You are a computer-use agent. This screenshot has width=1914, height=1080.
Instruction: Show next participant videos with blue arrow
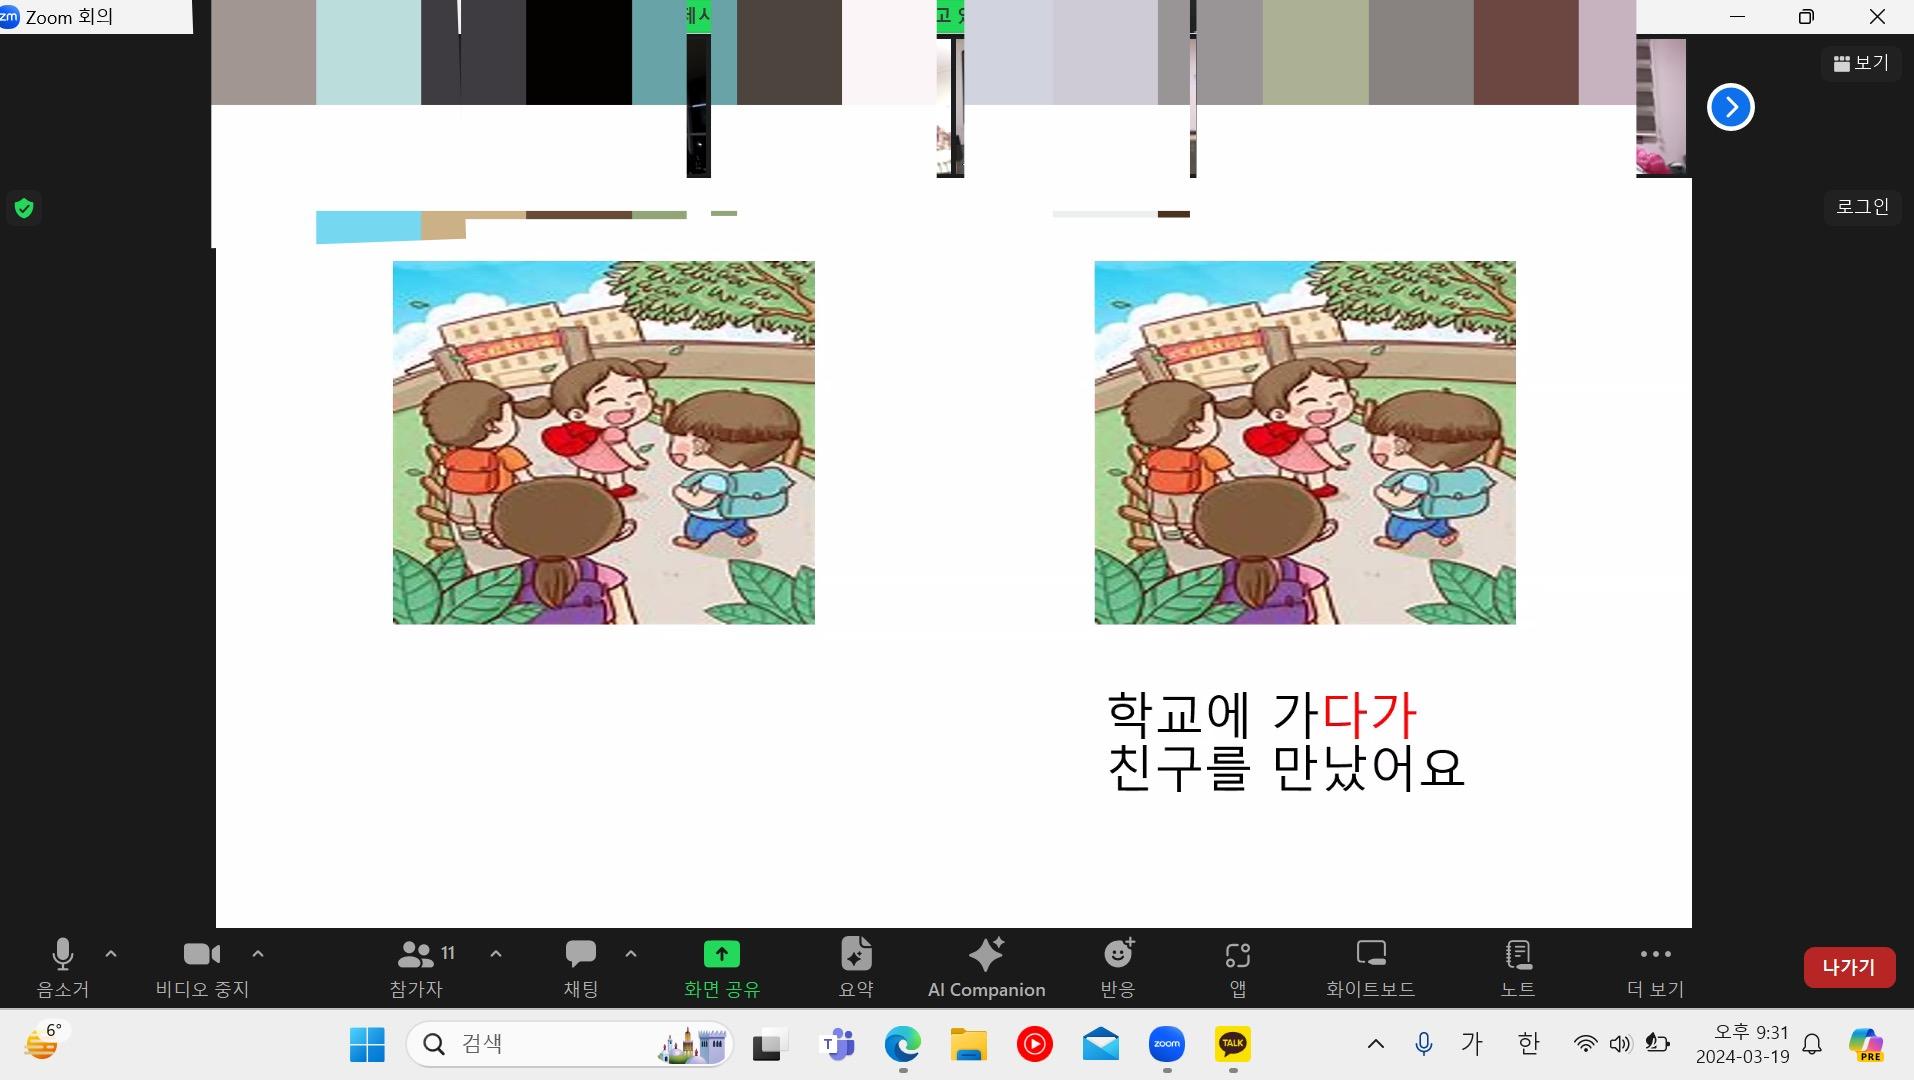coord(1731,107)
